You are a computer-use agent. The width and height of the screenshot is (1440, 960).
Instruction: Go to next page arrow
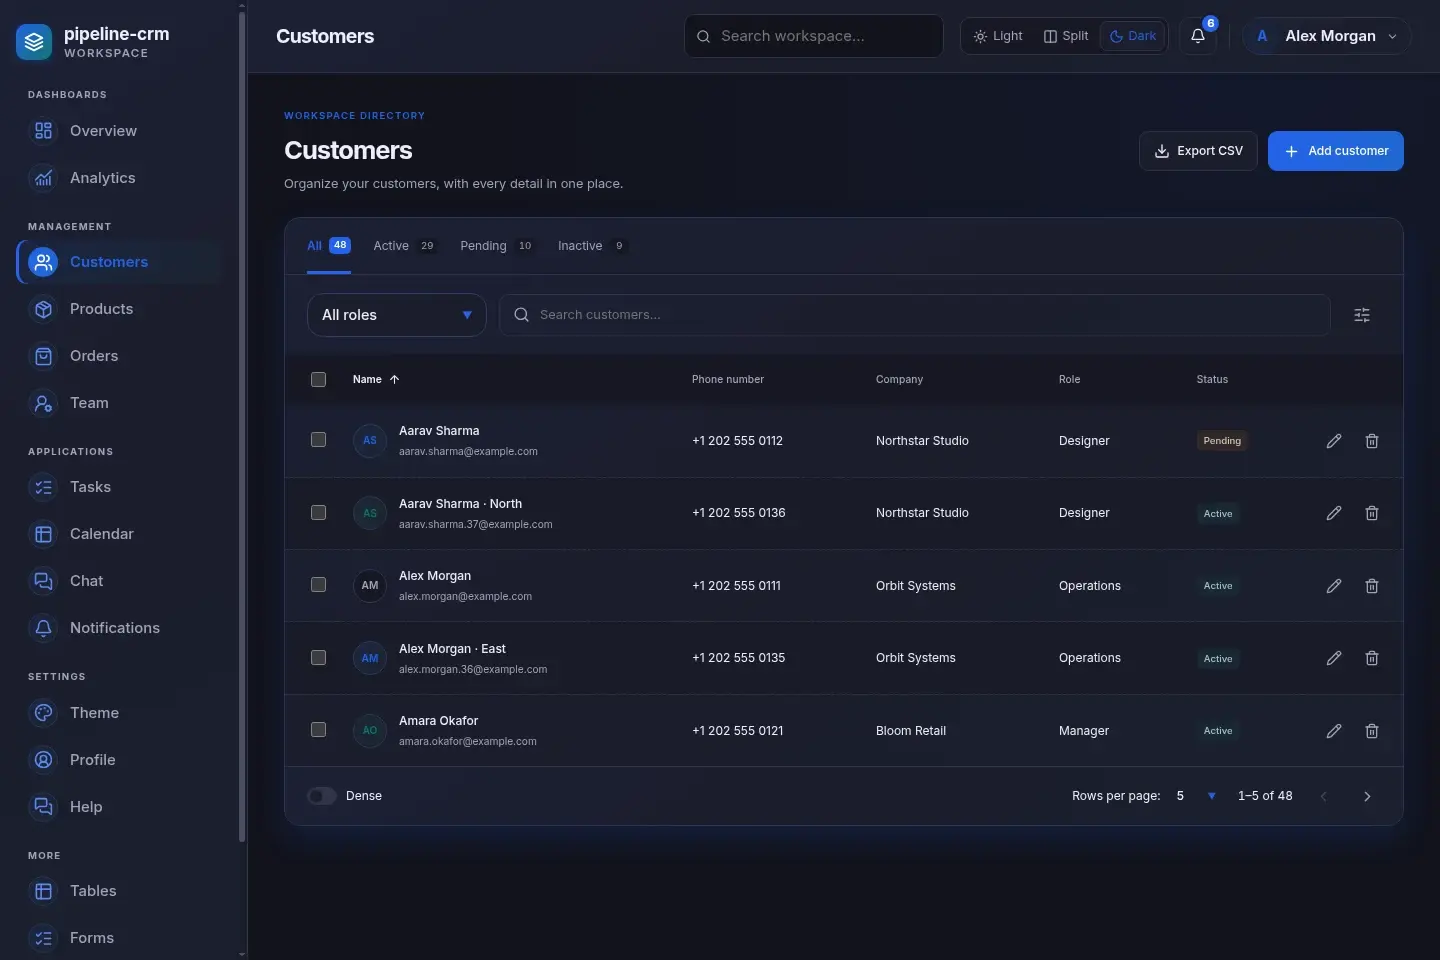1367,796
